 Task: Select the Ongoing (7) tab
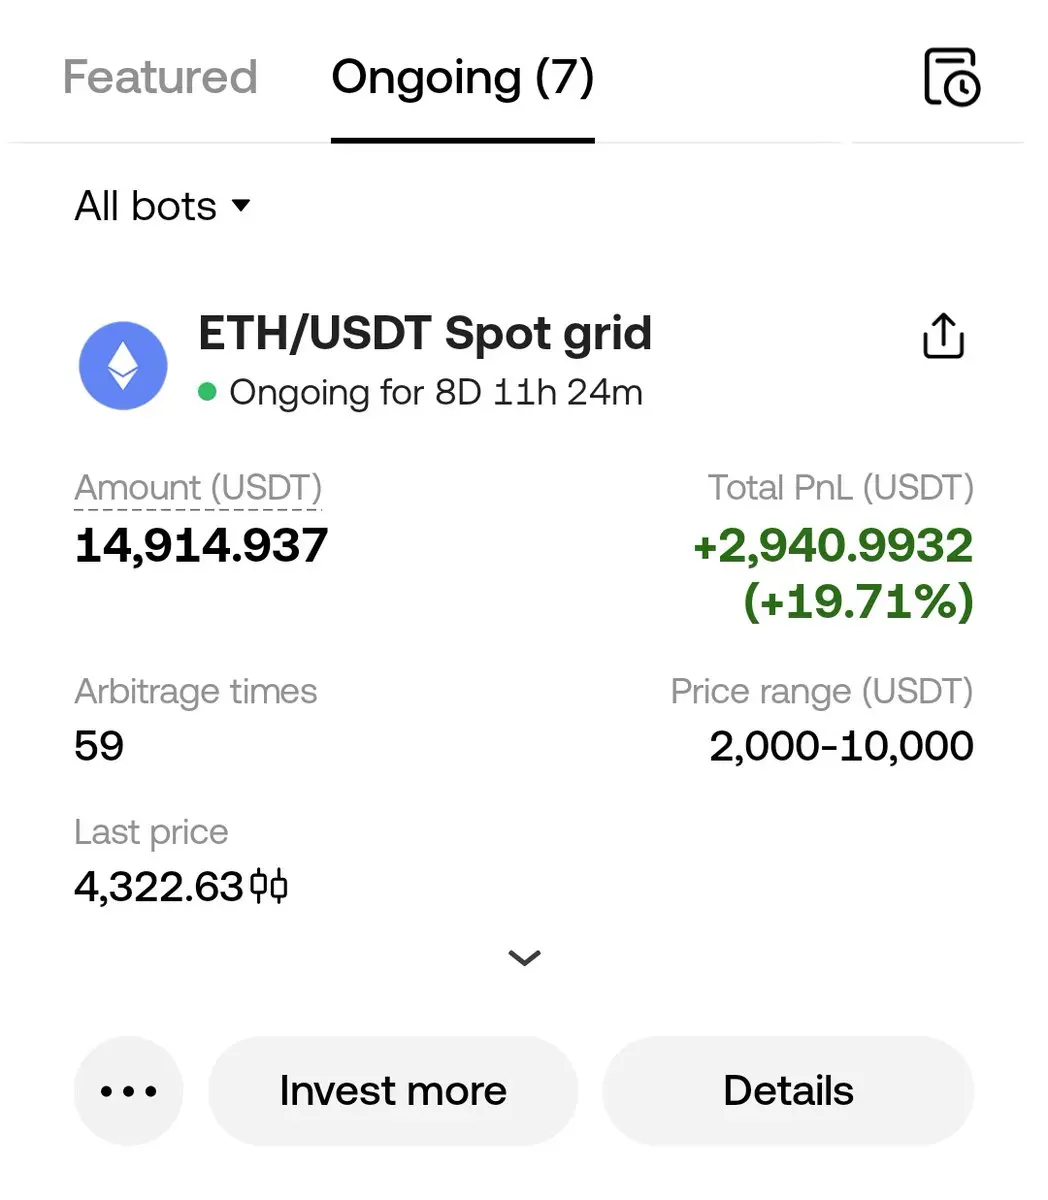463,79
